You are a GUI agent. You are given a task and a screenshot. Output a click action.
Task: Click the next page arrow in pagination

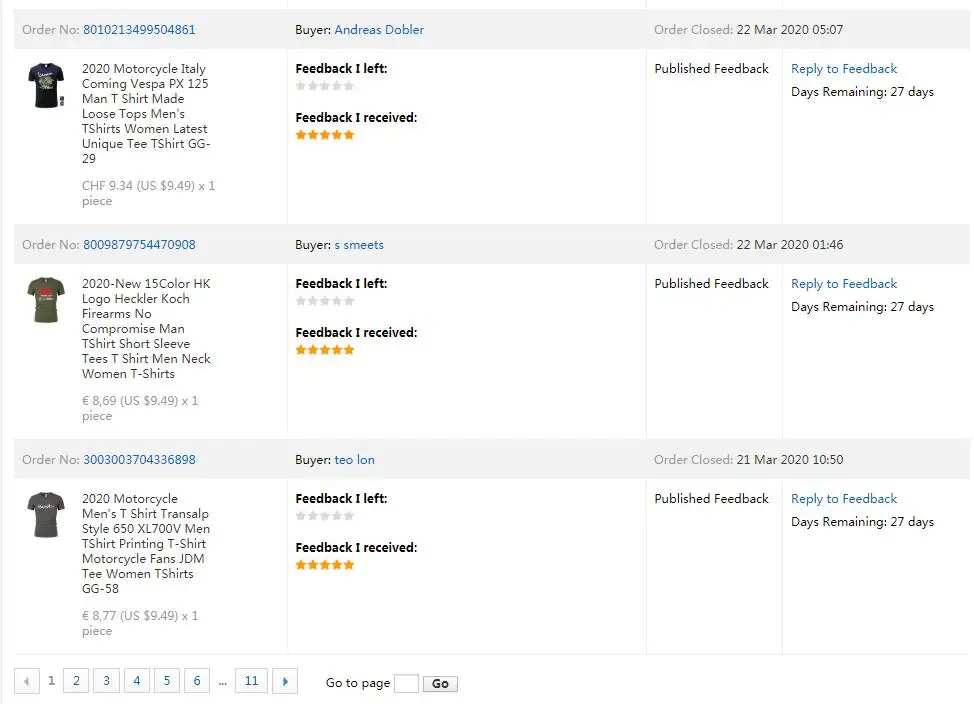coord(285,682)
